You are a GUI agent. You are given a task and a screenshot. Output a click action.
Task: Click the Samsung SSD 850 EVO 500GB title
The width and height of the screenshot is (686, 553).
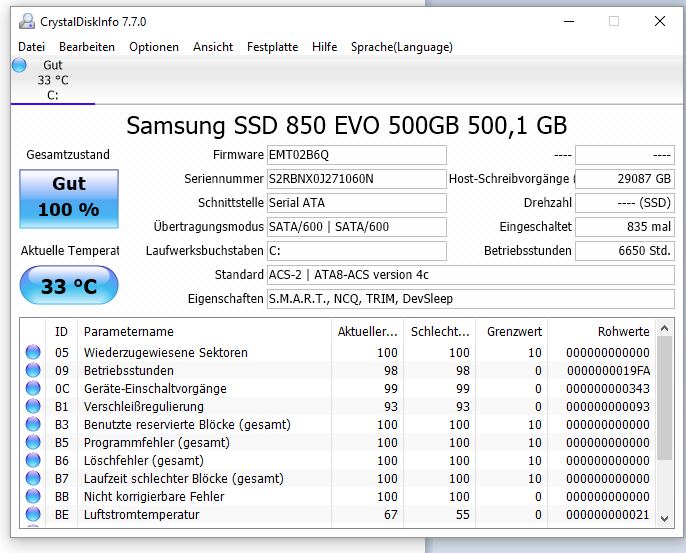pyautogui.click(x=346, y=126)
